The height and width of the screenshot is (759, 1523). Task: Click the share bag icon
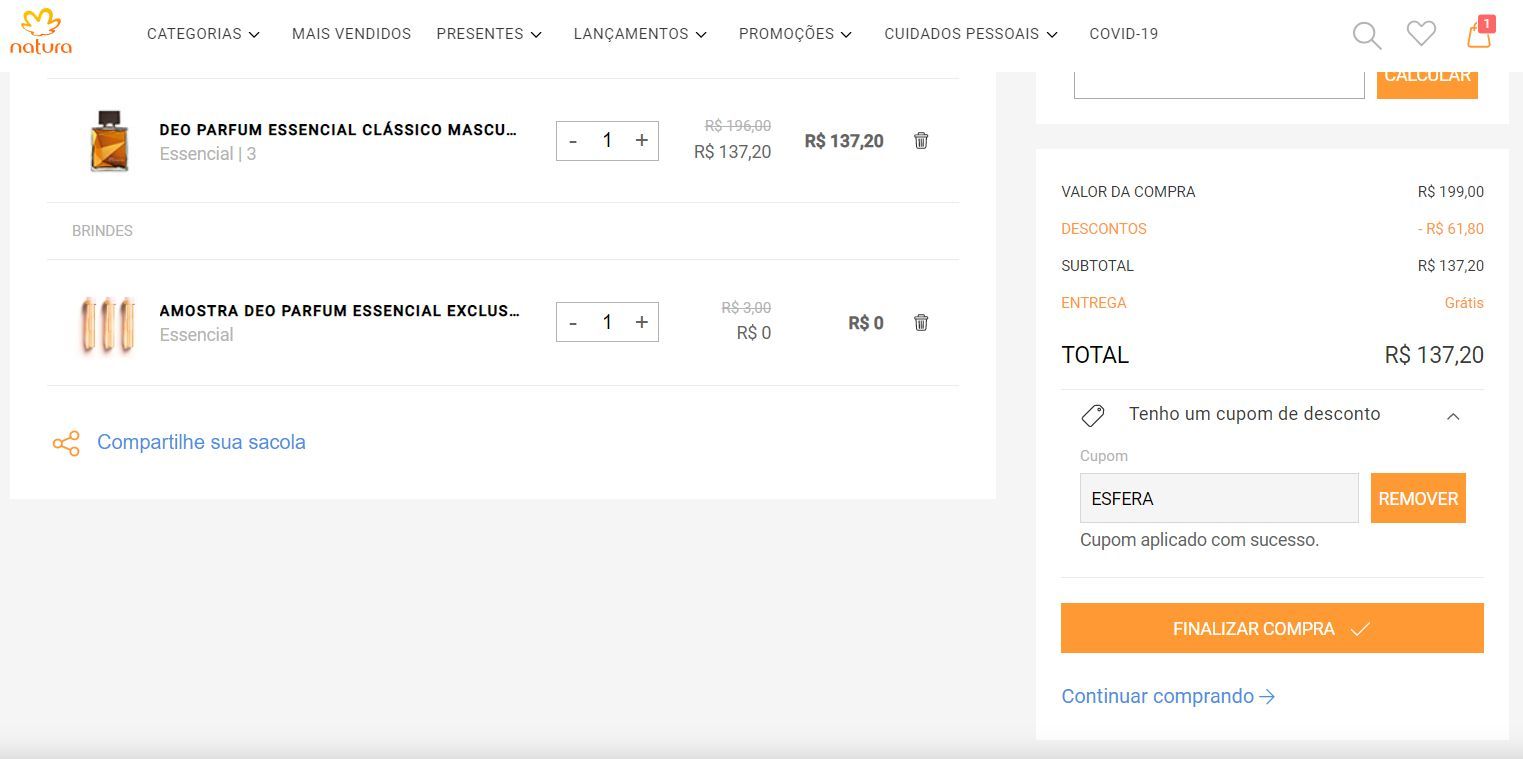pos(66,443)
